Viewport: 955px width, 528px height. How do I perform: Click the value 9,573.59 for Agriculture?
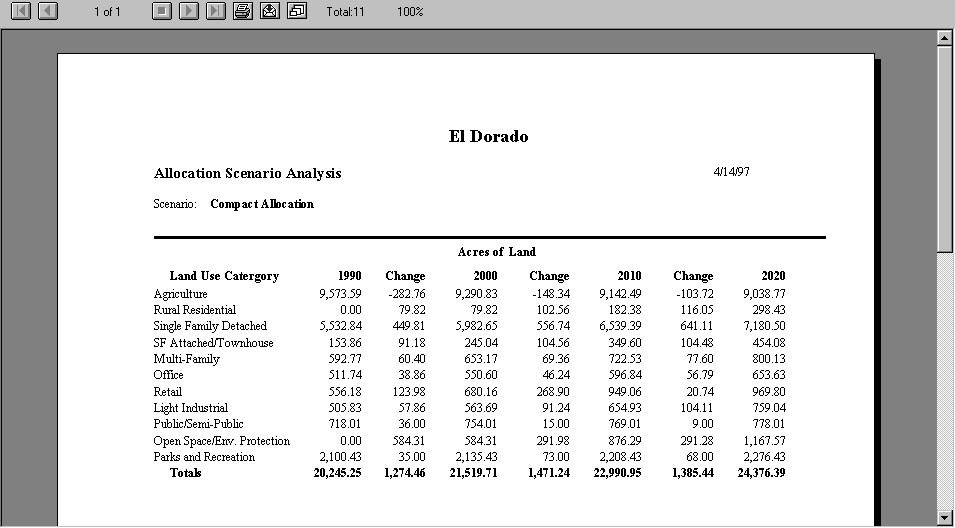pos(340,294)
